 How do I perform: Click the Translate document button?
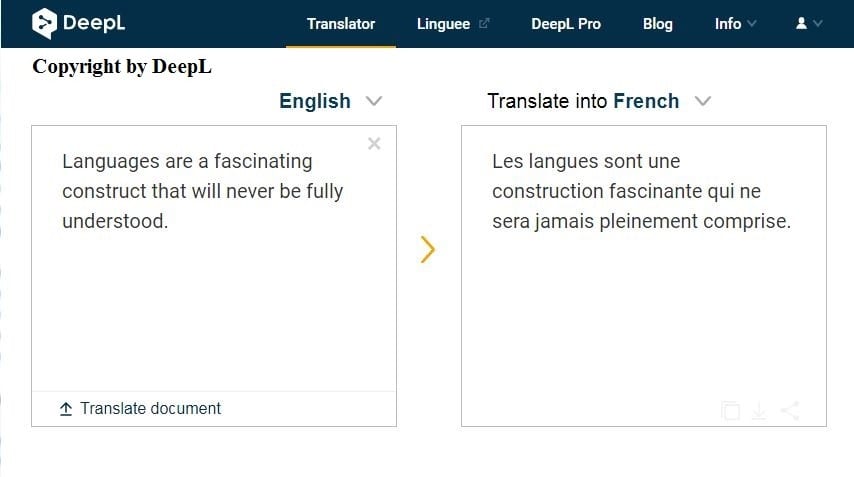[150, 408]
